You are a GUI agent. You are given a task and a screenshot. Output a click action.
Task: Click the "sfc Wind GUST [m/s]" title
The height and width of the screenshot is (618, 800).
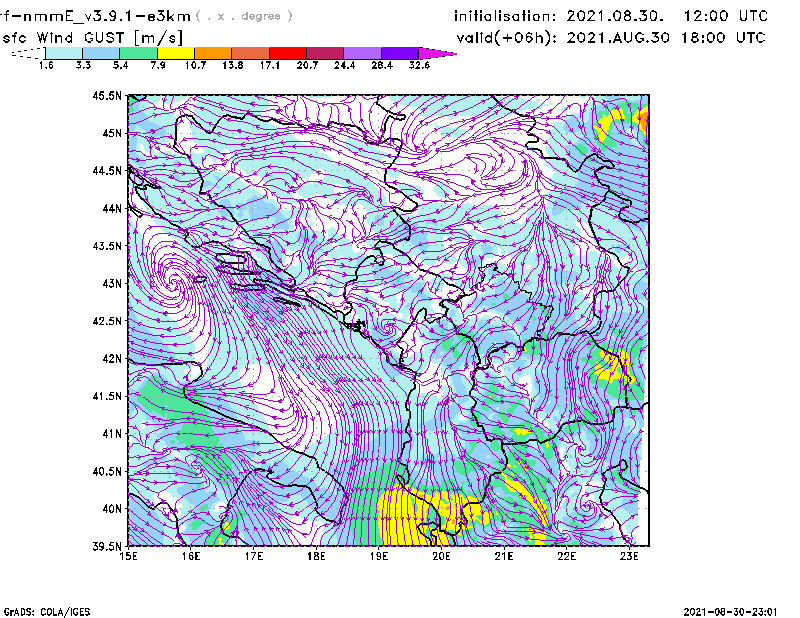[92, 38]
